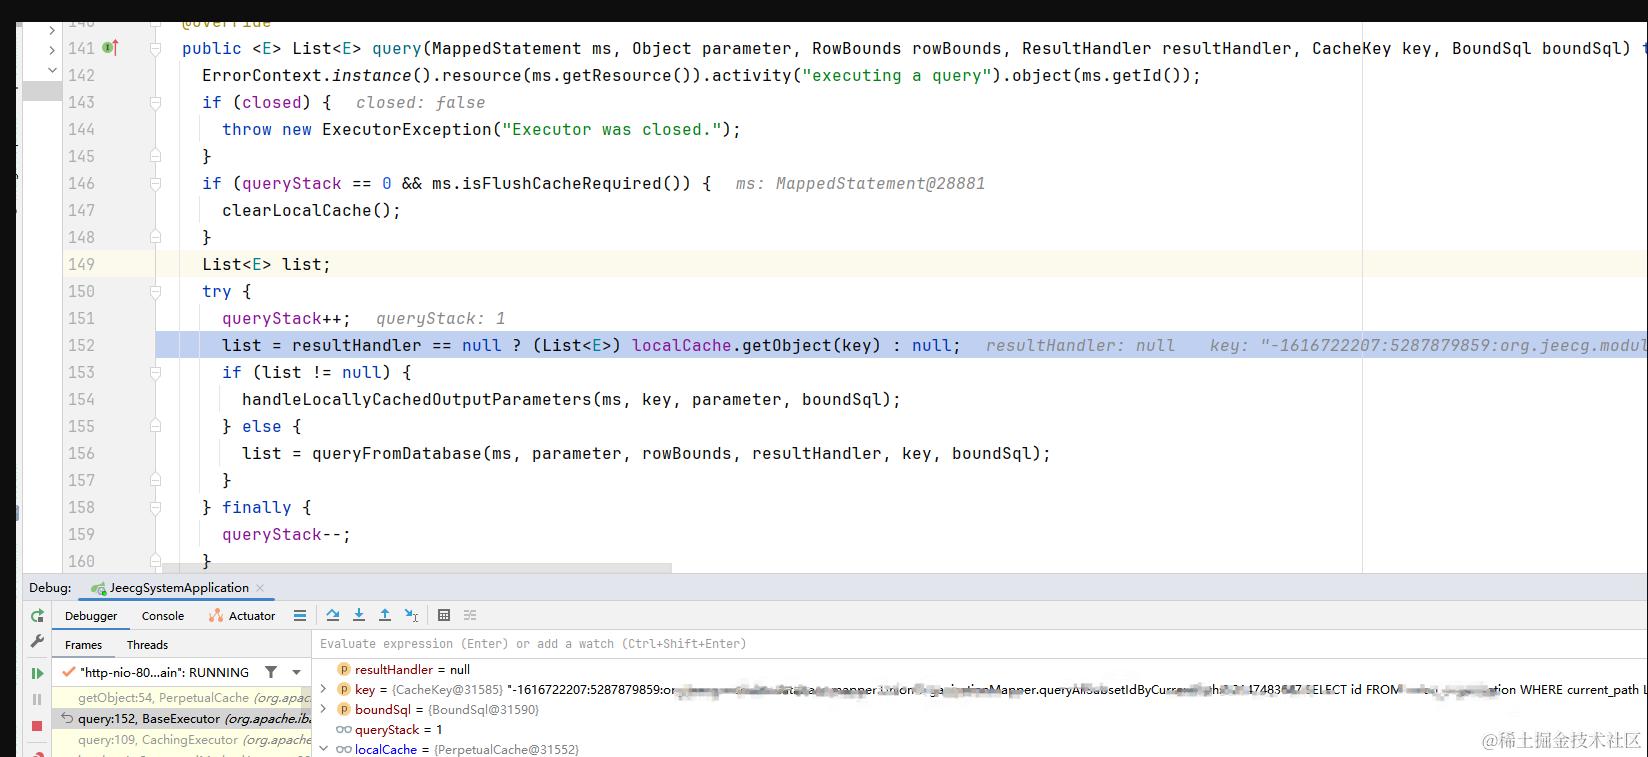Click line number 149 in the gutter
This screenshot has width=1648, height=757.
[81, 264]
